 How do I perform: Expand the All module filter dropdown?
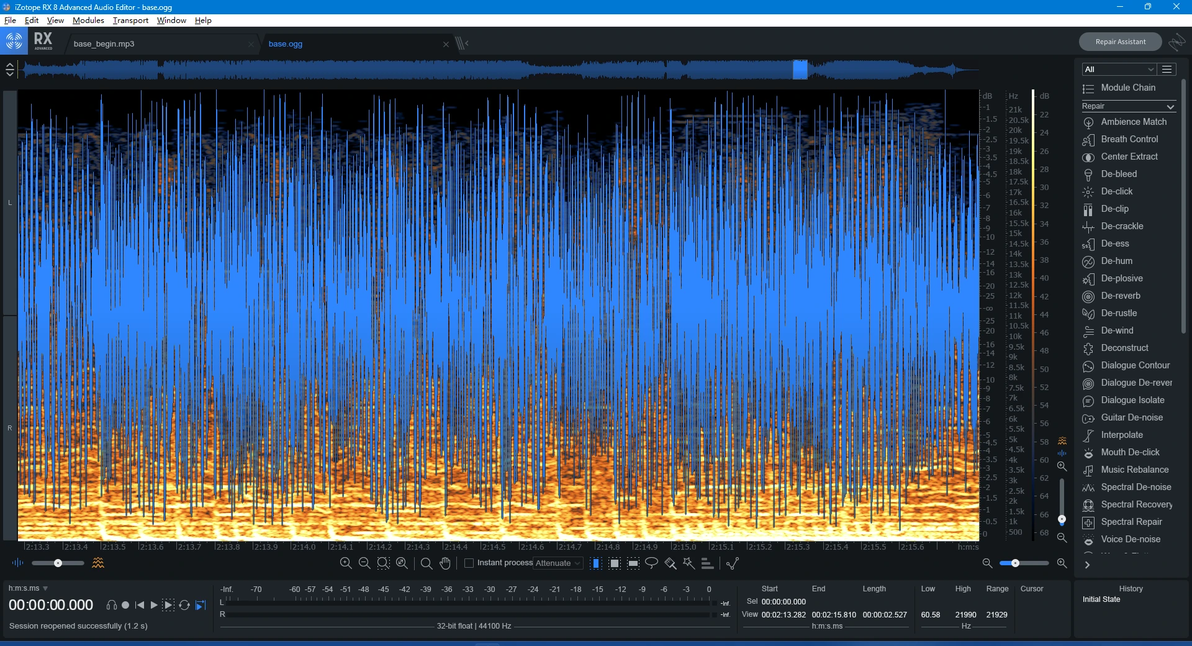[x=1118, y=69]
